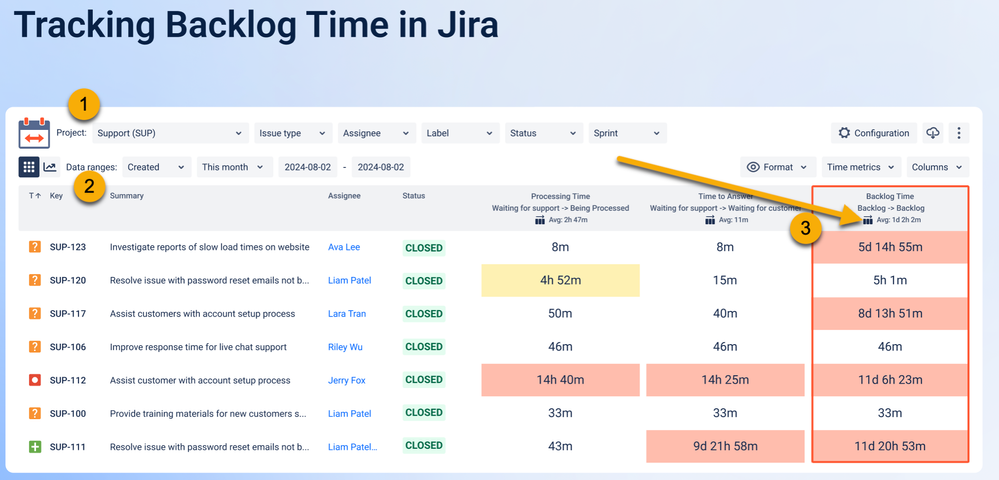Click the Key column header
Viewport: 999px width, 480px height.
pyautogui.click(x=57, y=196)
